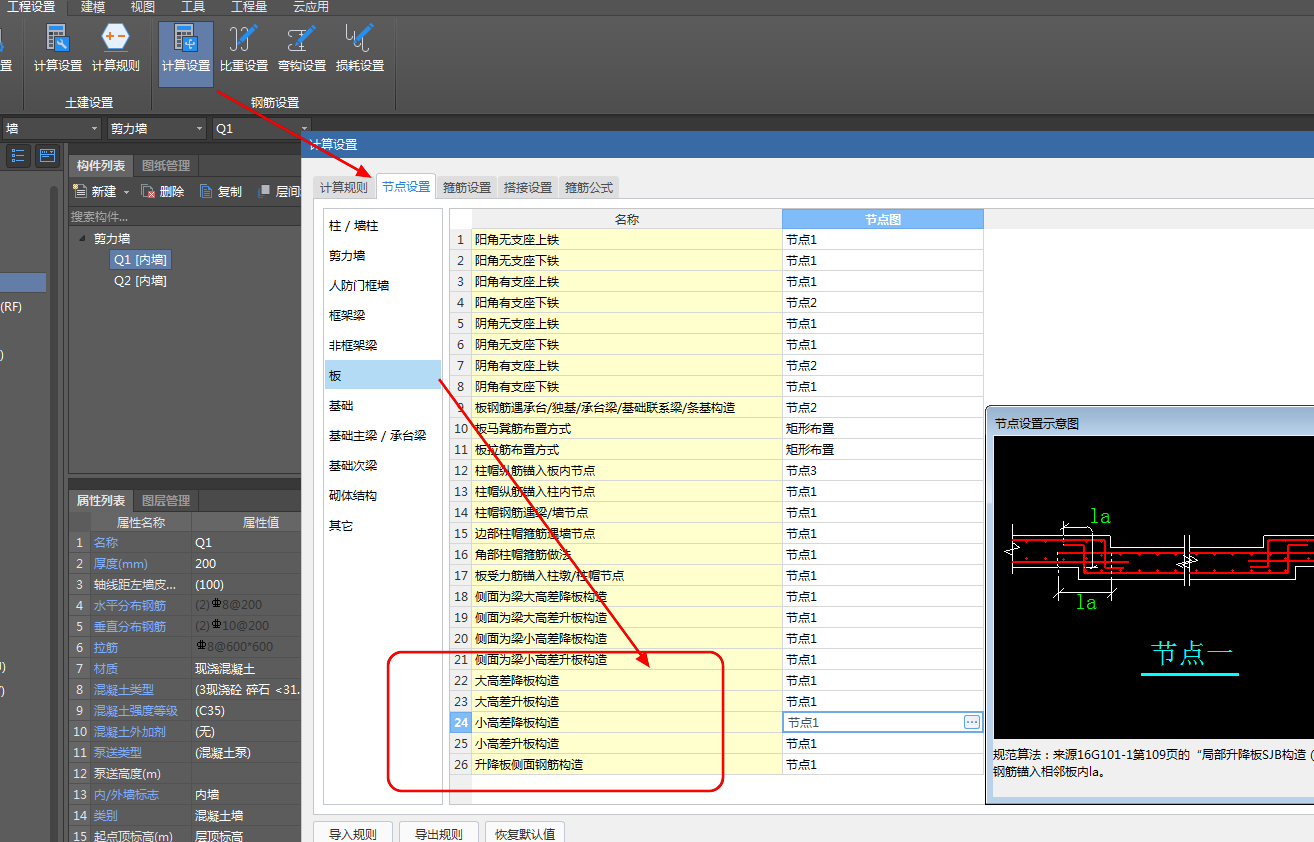
Task: Select 基础 category
Action: 382,406
